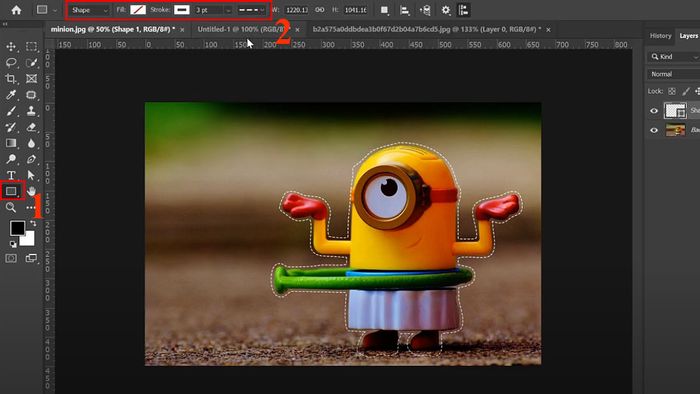Open the dashed stroke type dropdown
This screenshot has height=394, width=700.
[x=251, y=10]
